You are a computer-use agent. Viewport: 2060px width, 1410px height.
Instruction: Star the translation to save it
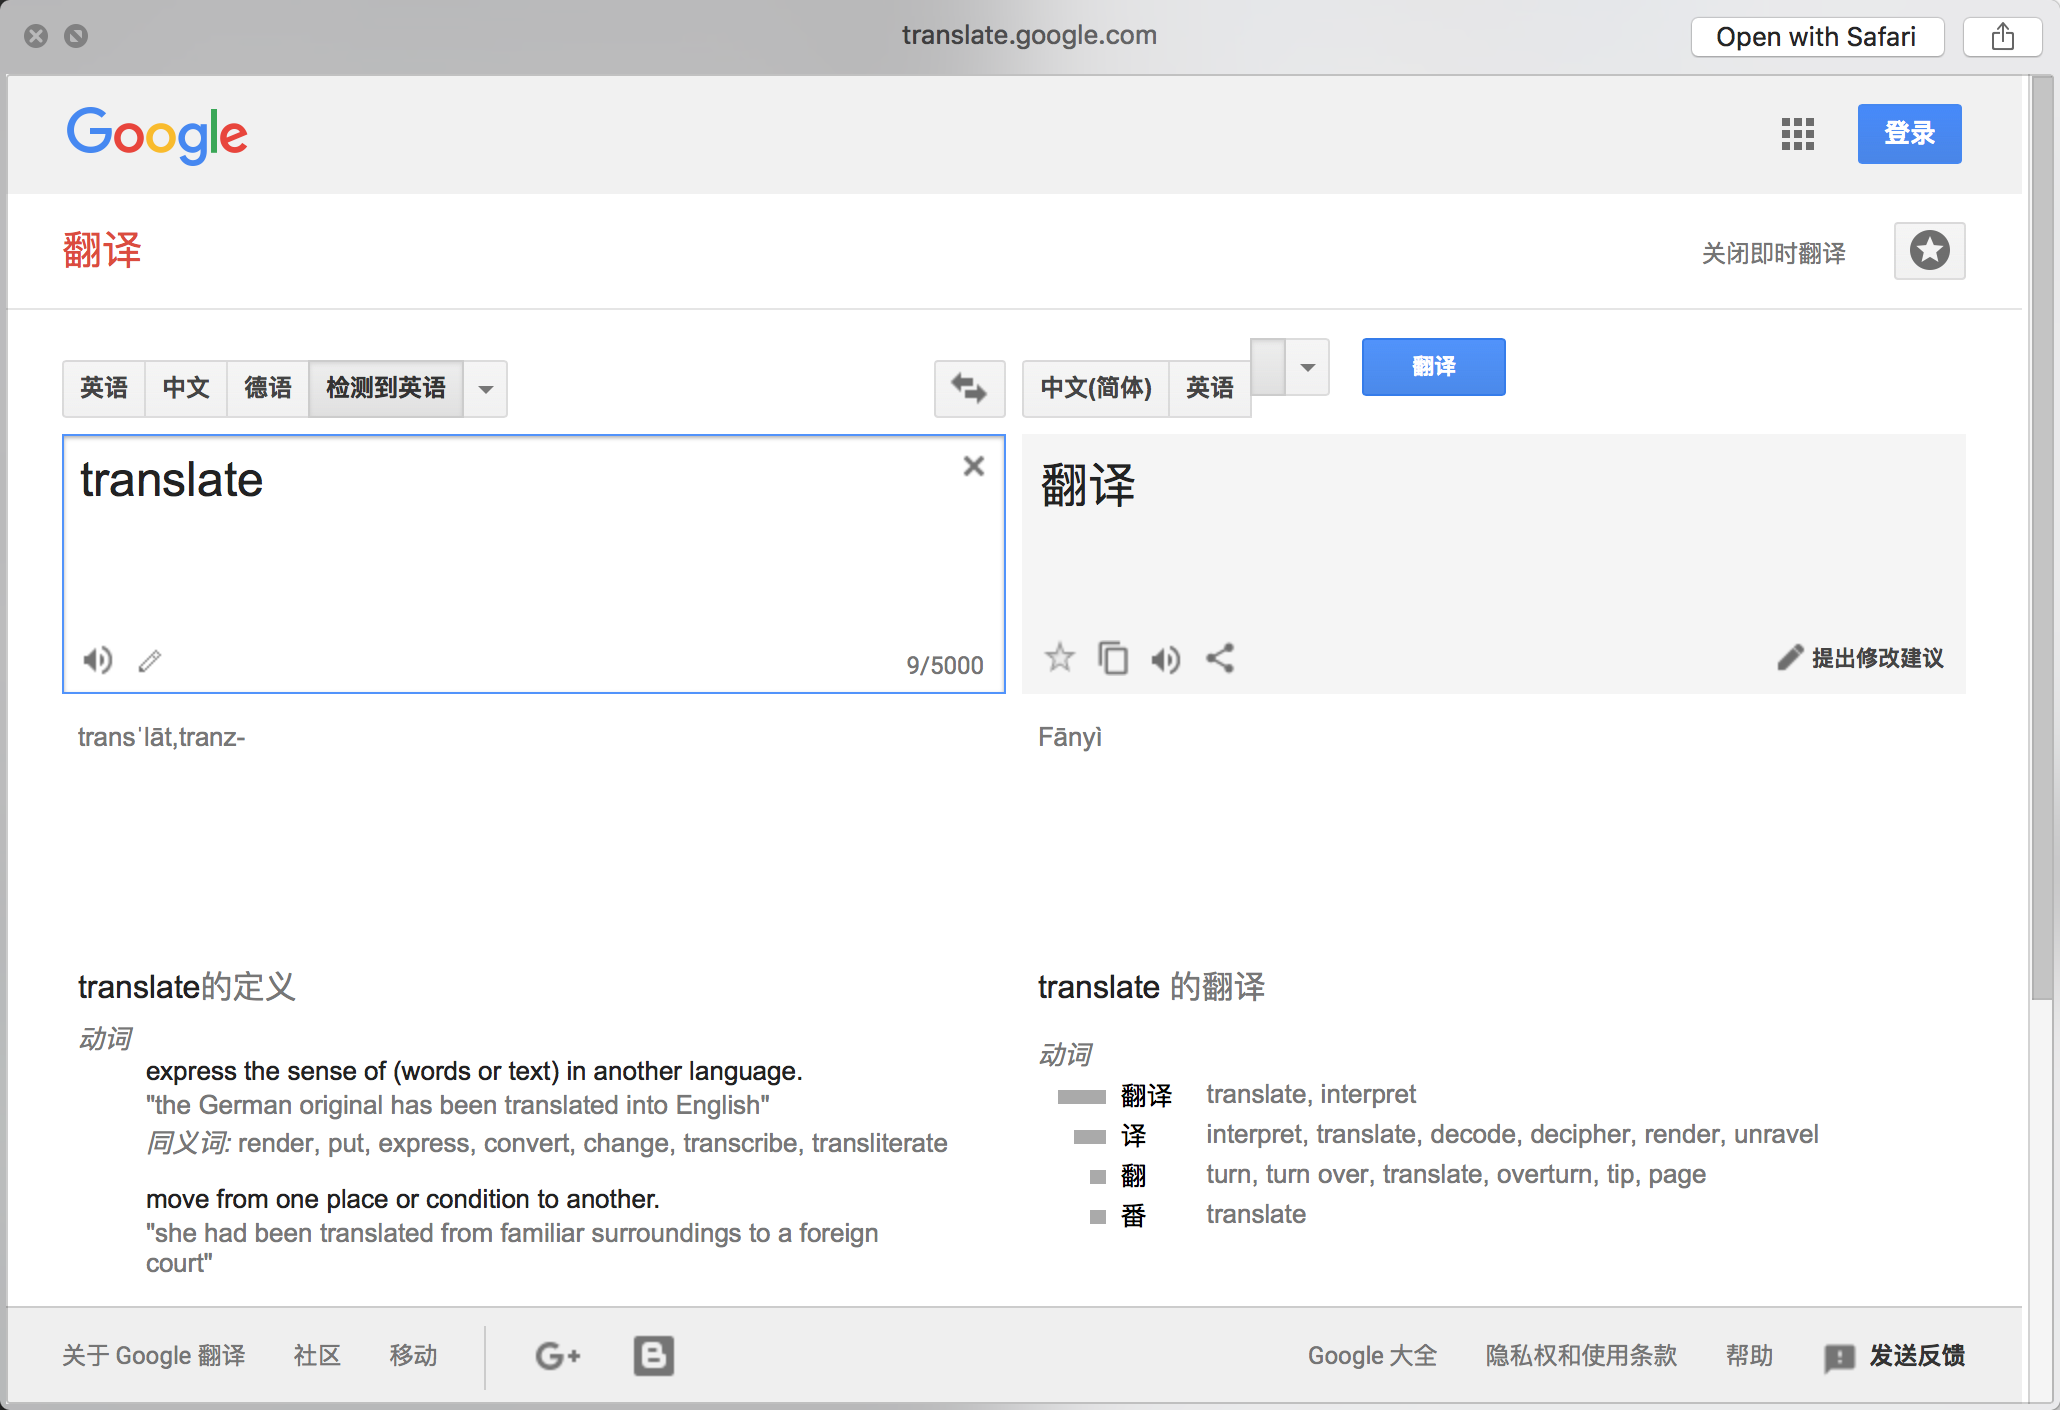coord(1059,658)
